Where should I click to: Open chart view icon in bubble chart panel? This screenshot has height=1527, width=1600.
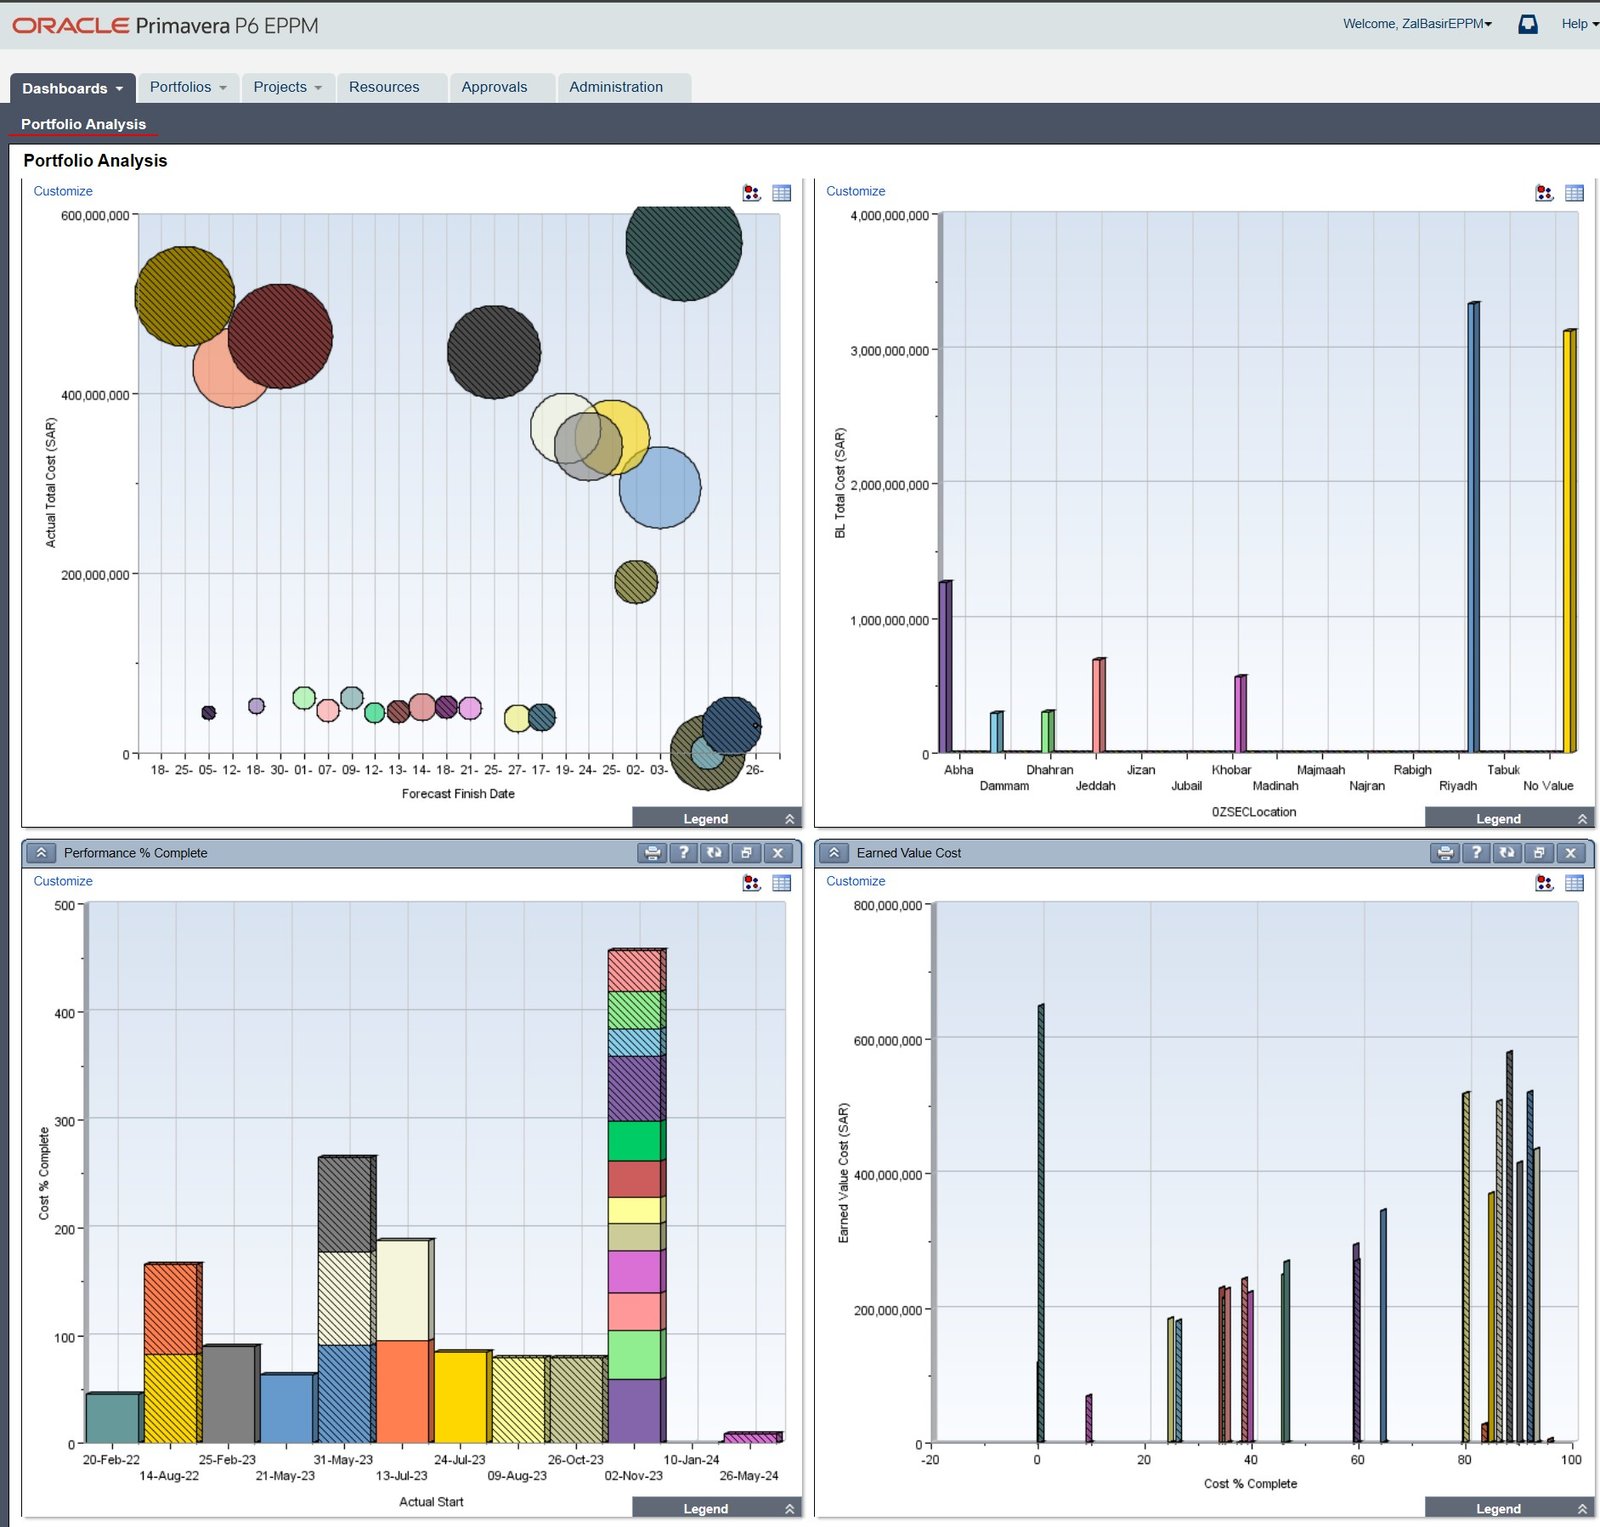(x=752, y=193)
